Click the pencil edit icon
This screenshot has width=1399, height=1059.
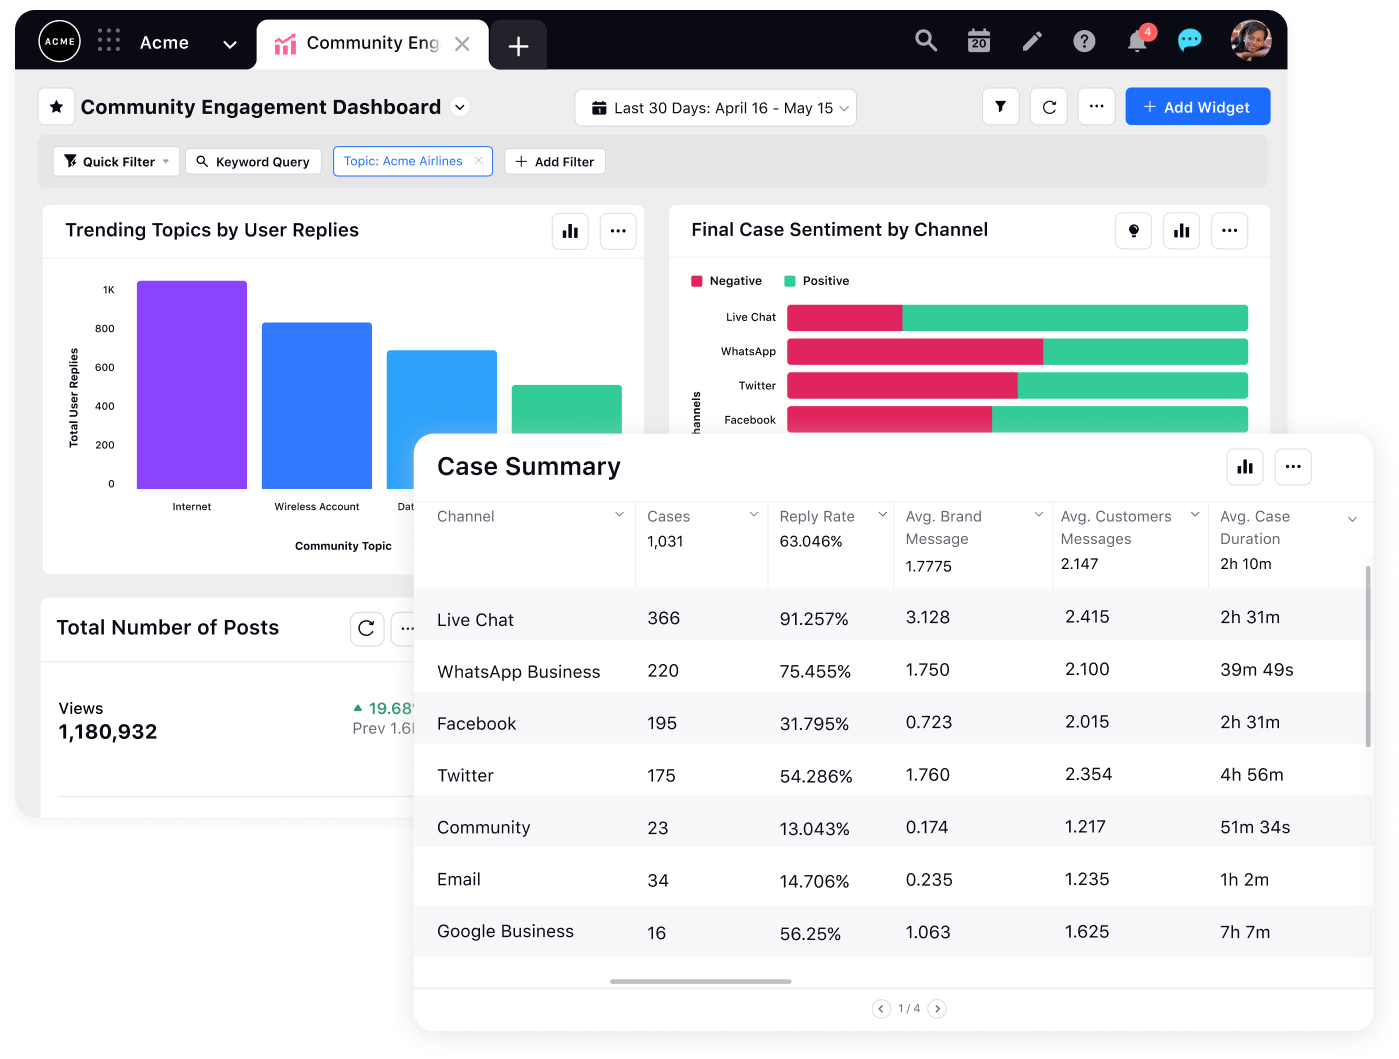(1032, 41)
